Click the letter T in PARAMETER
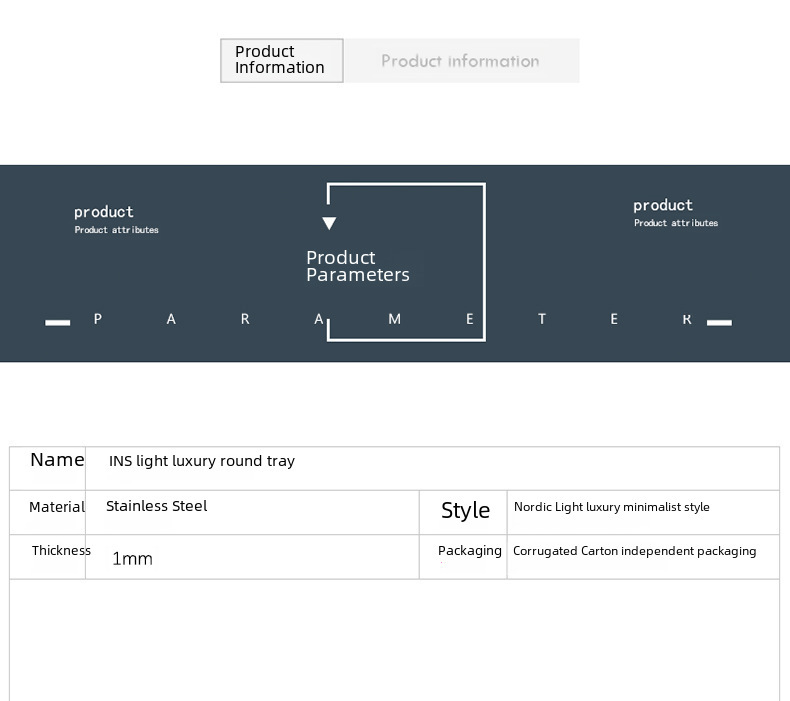Viewport: 790px width, 701px height. [x=542, y=319]
